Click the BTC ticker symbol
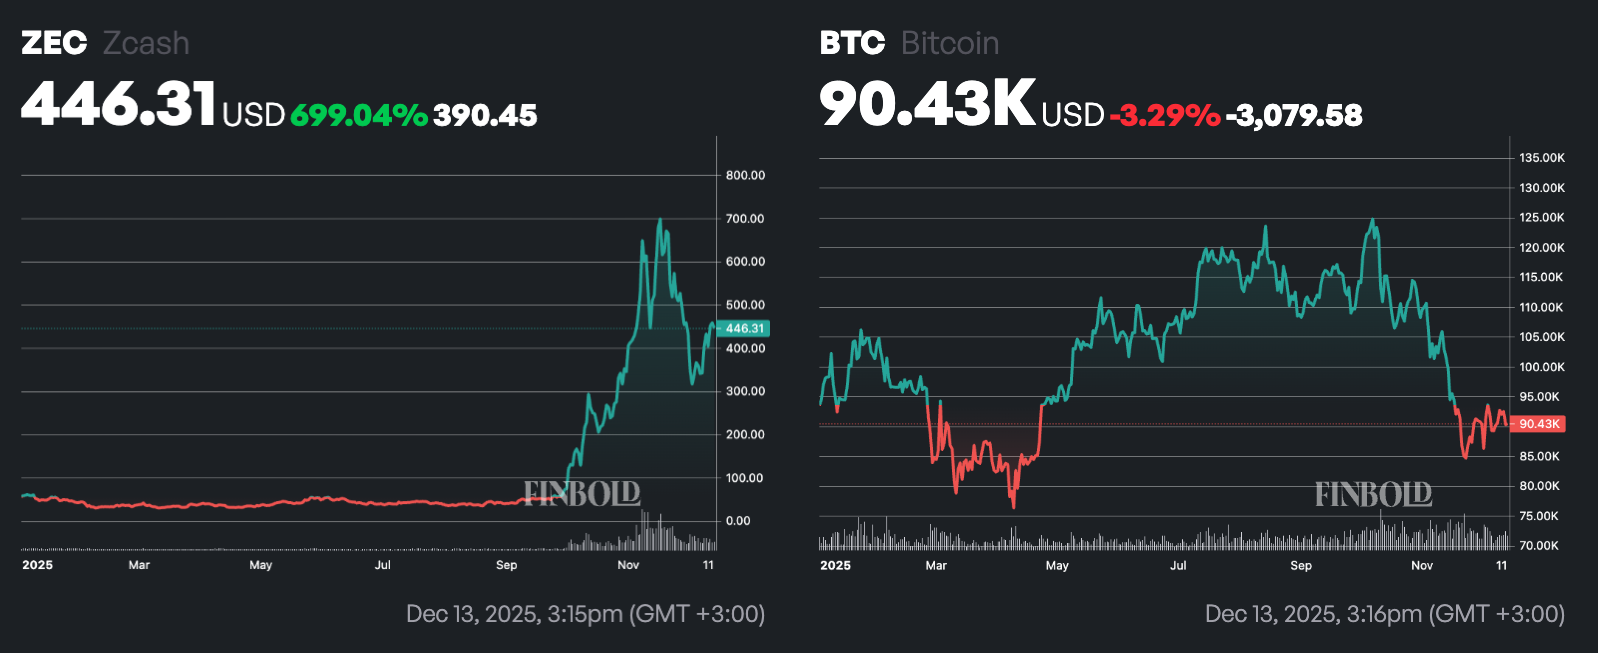The image size is (1598, 653). point(852,43)
